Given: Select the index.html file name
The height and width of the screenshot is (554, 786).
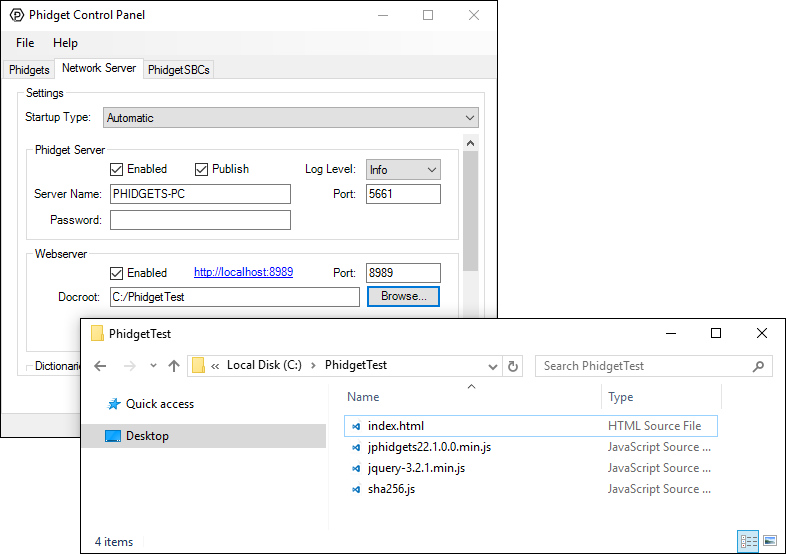Looking at the screenshot, I should tap(396, 426).
